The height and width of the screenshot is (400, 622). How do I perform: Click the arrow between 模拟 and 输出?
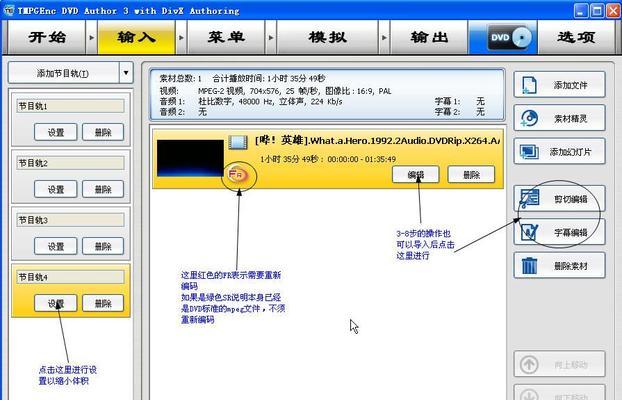click(384, 38)
